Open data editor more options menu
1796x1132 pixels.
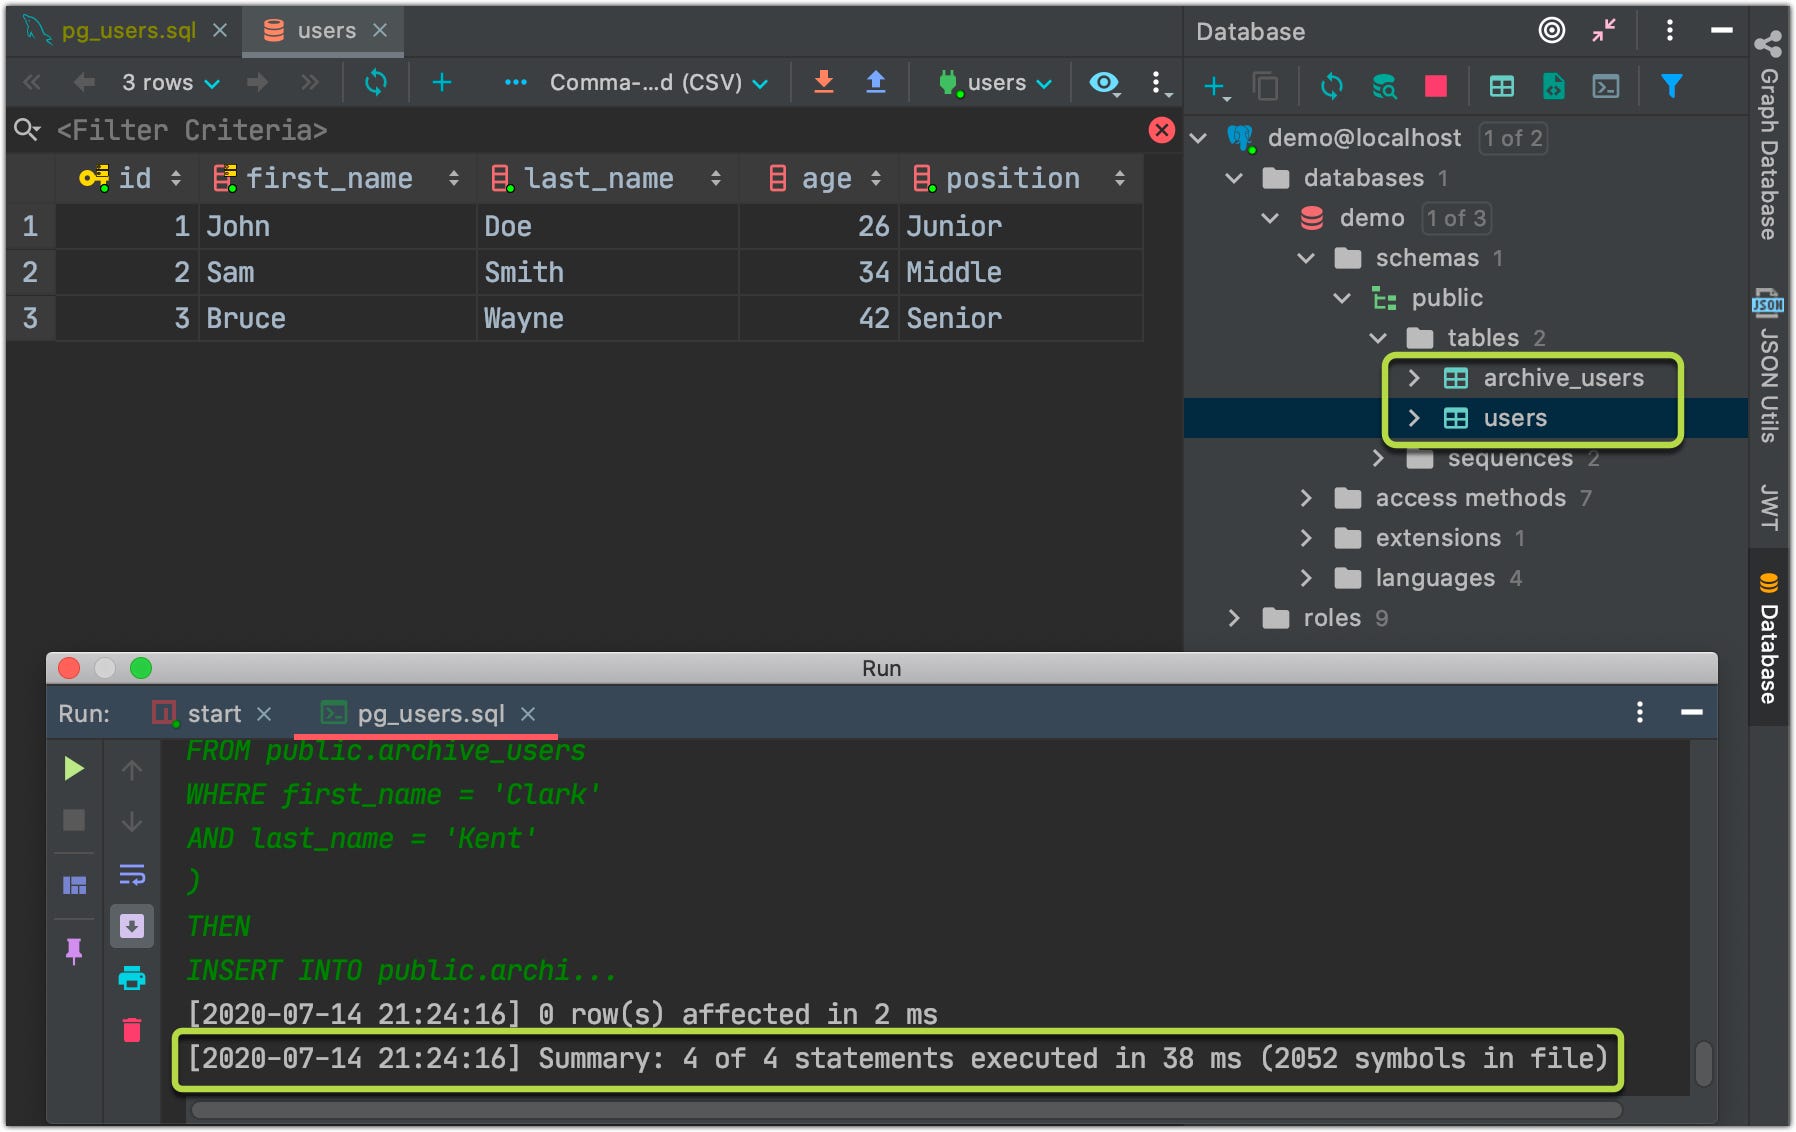click(1157, 83)
